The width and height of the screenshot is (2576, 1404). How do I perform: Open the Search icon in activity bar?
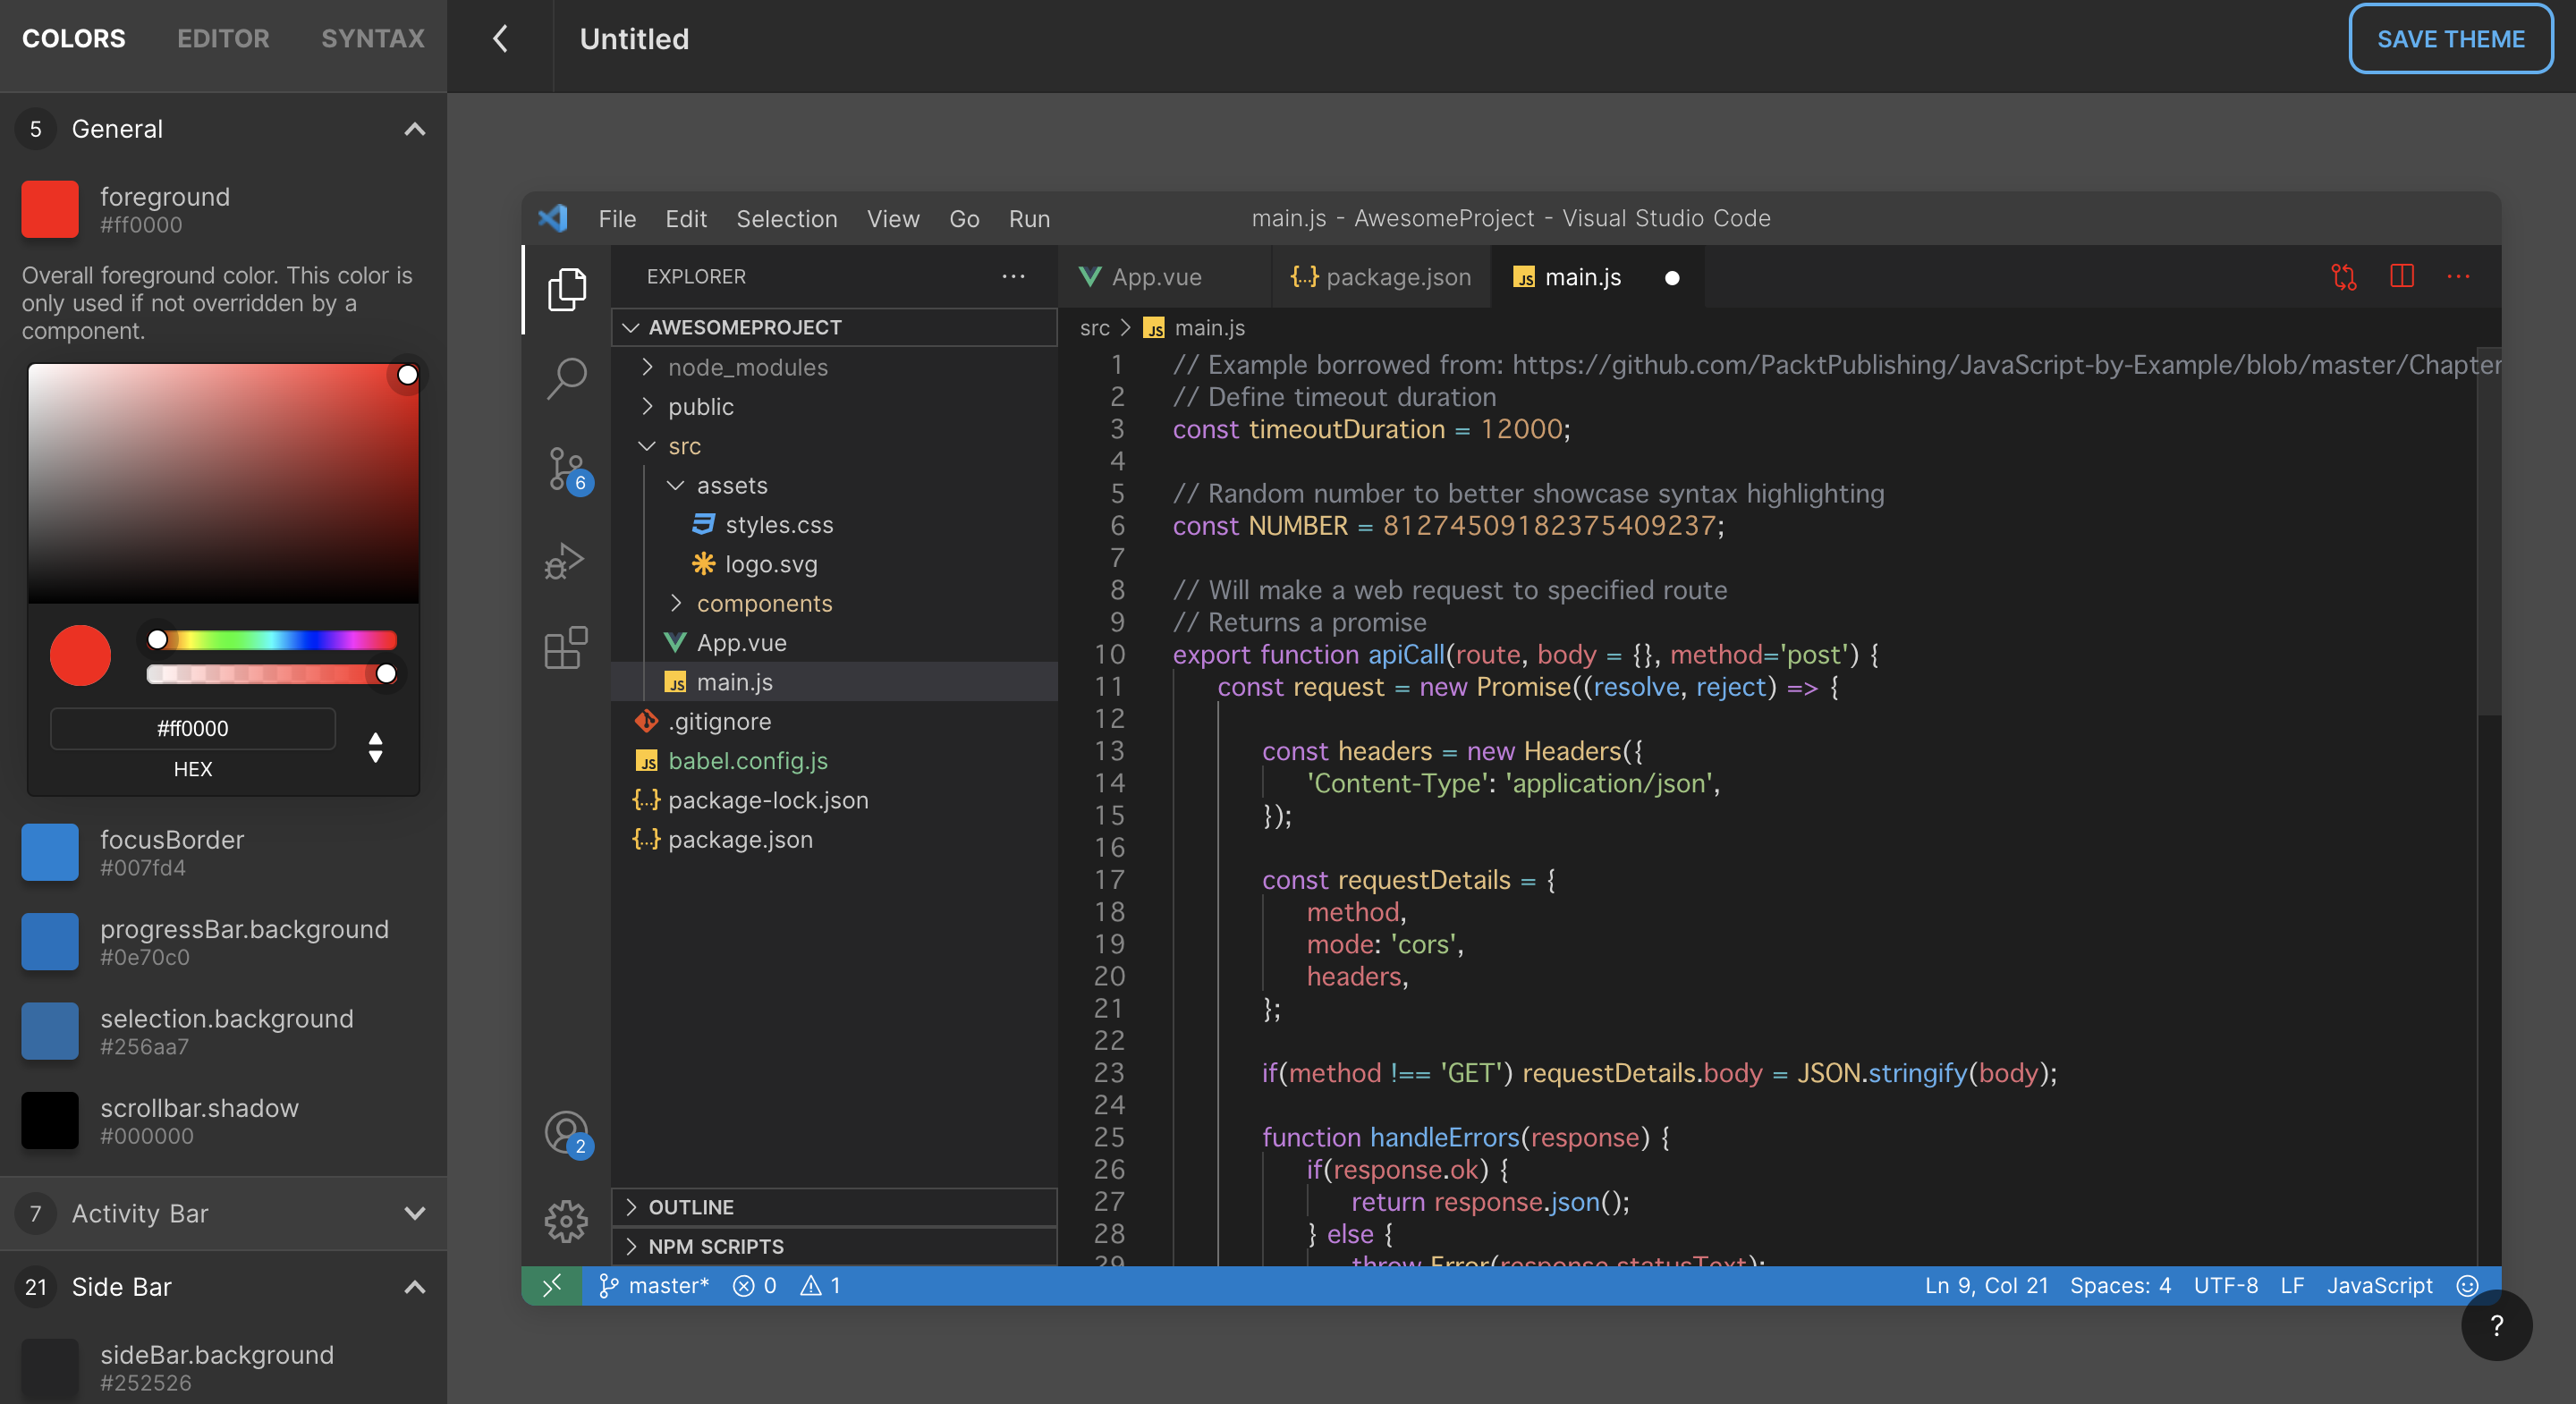pos(566,378)
